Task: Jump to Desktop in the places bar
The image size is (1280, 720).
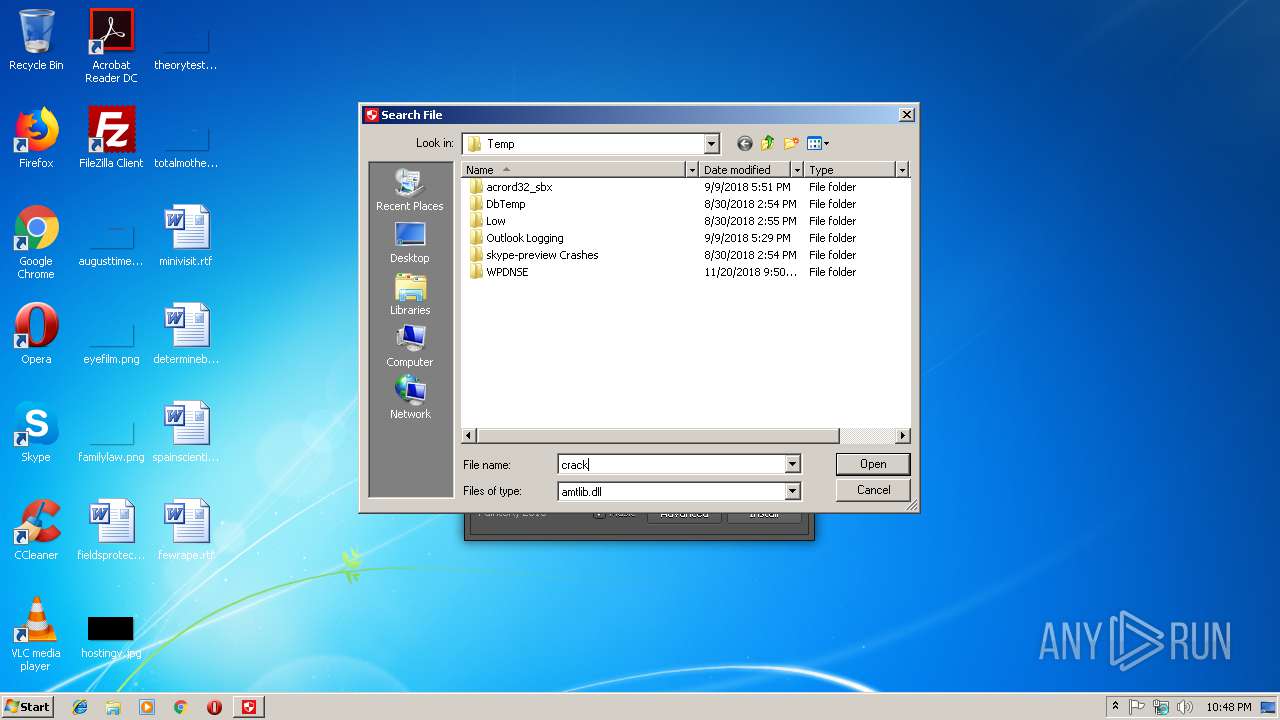Action: [x=409, y=242]
